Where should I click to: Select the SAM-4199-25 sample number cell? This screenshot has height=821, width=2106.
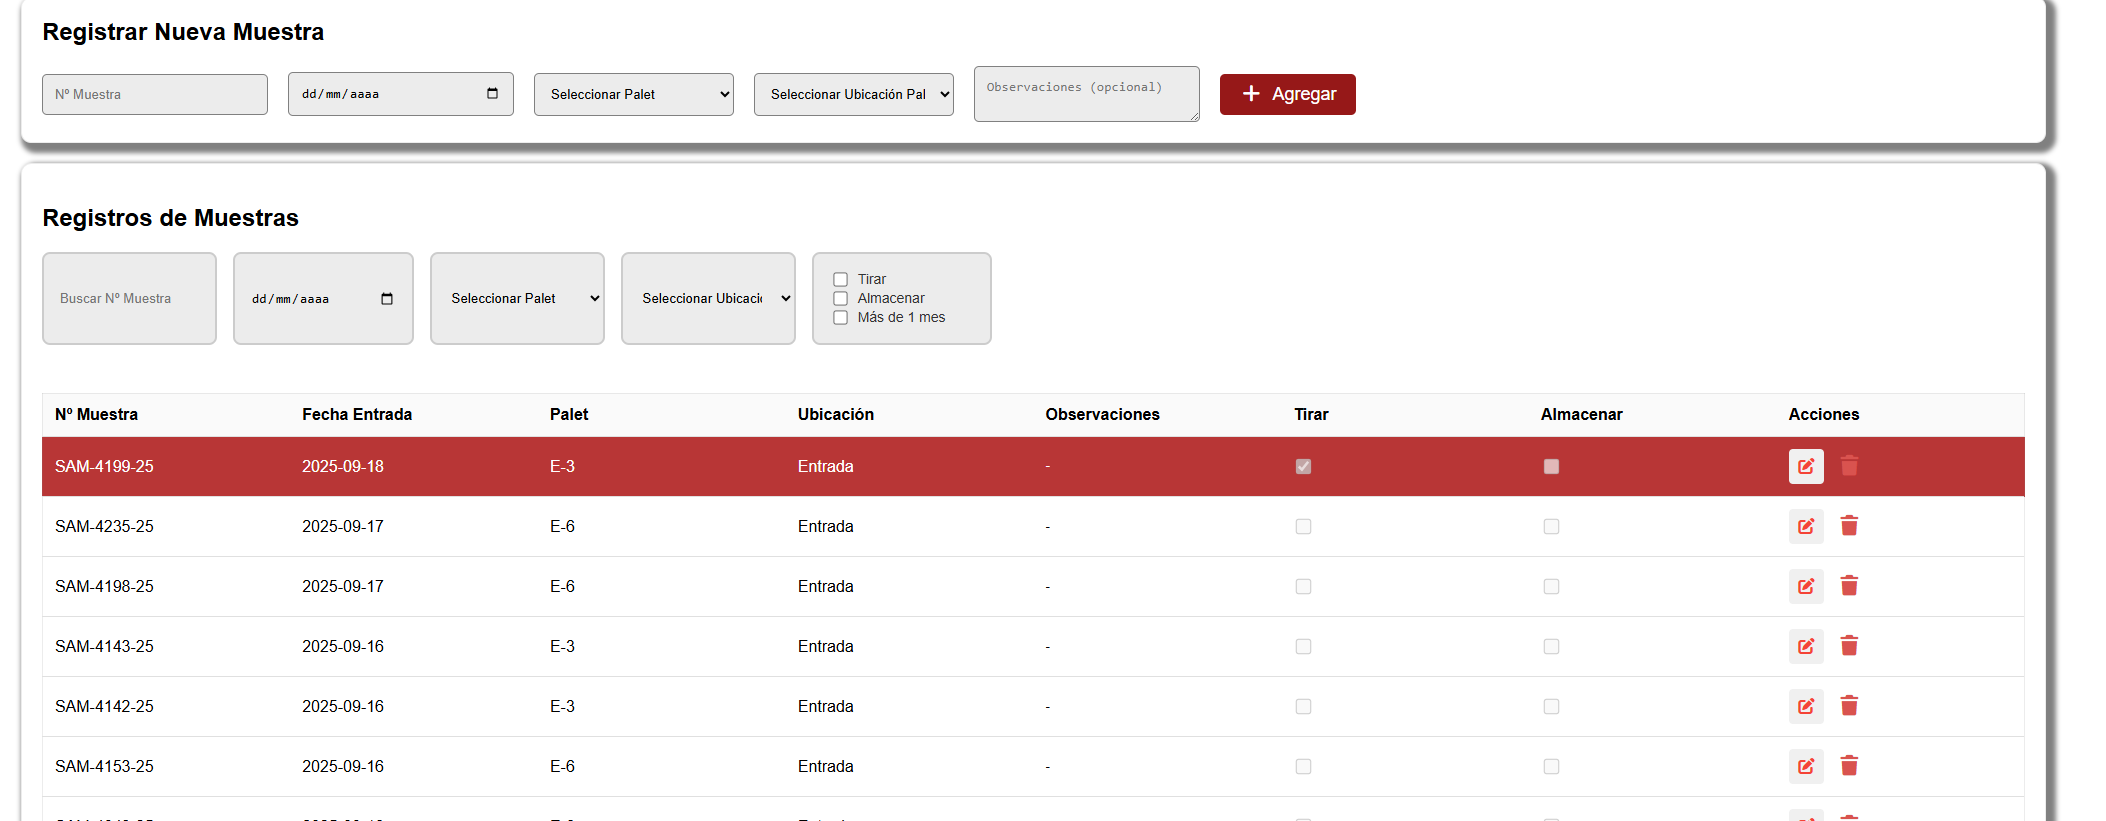104,466
